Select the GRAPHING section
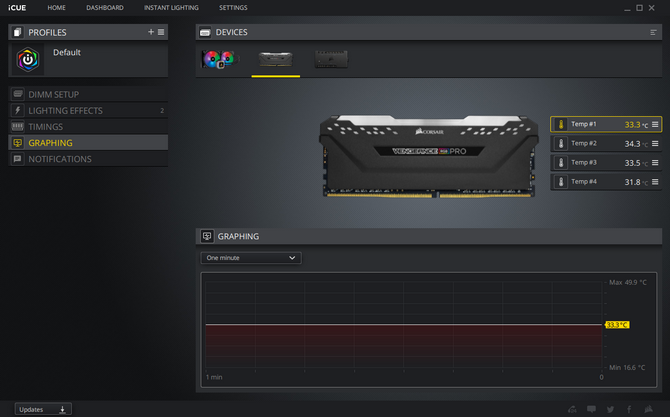Viewport: 670px width, 417px height. click(88, 143)
